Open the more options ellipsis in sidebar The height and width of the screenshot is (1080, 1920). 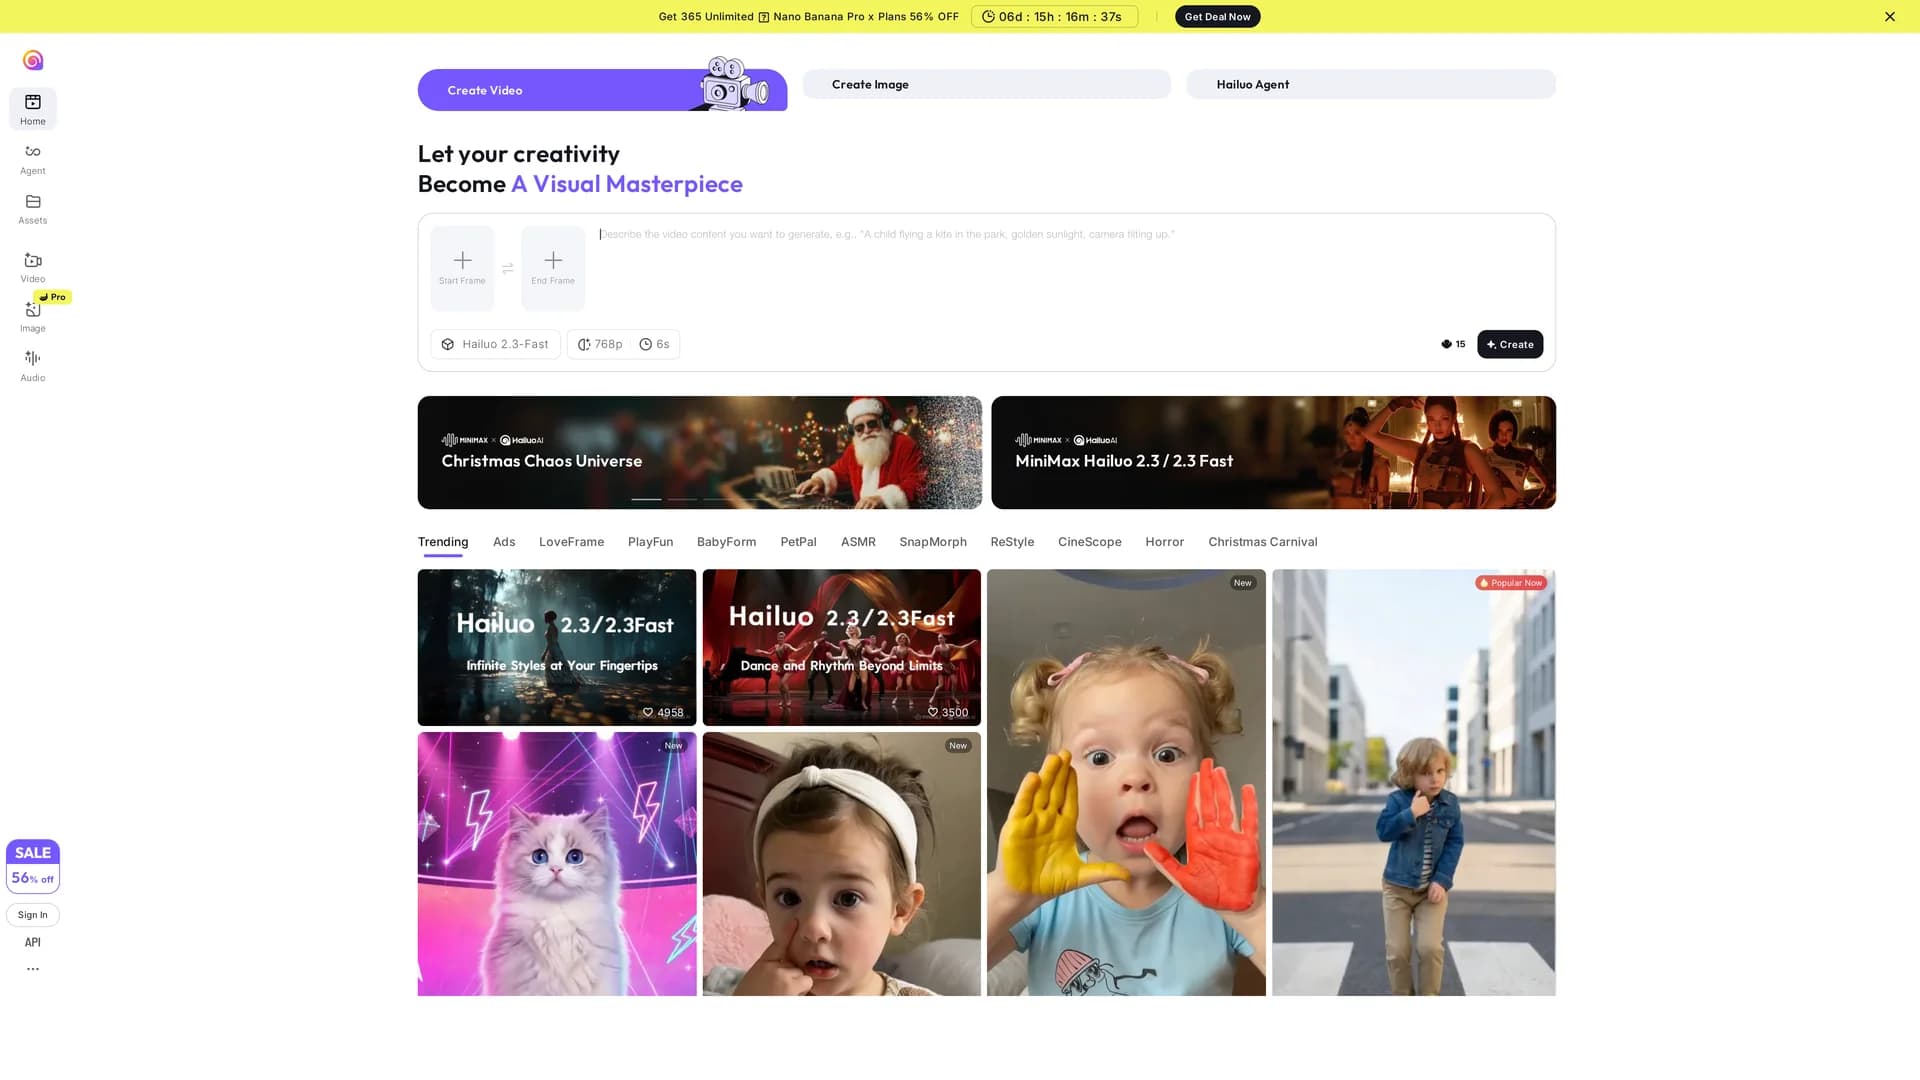tap(33, 969)
